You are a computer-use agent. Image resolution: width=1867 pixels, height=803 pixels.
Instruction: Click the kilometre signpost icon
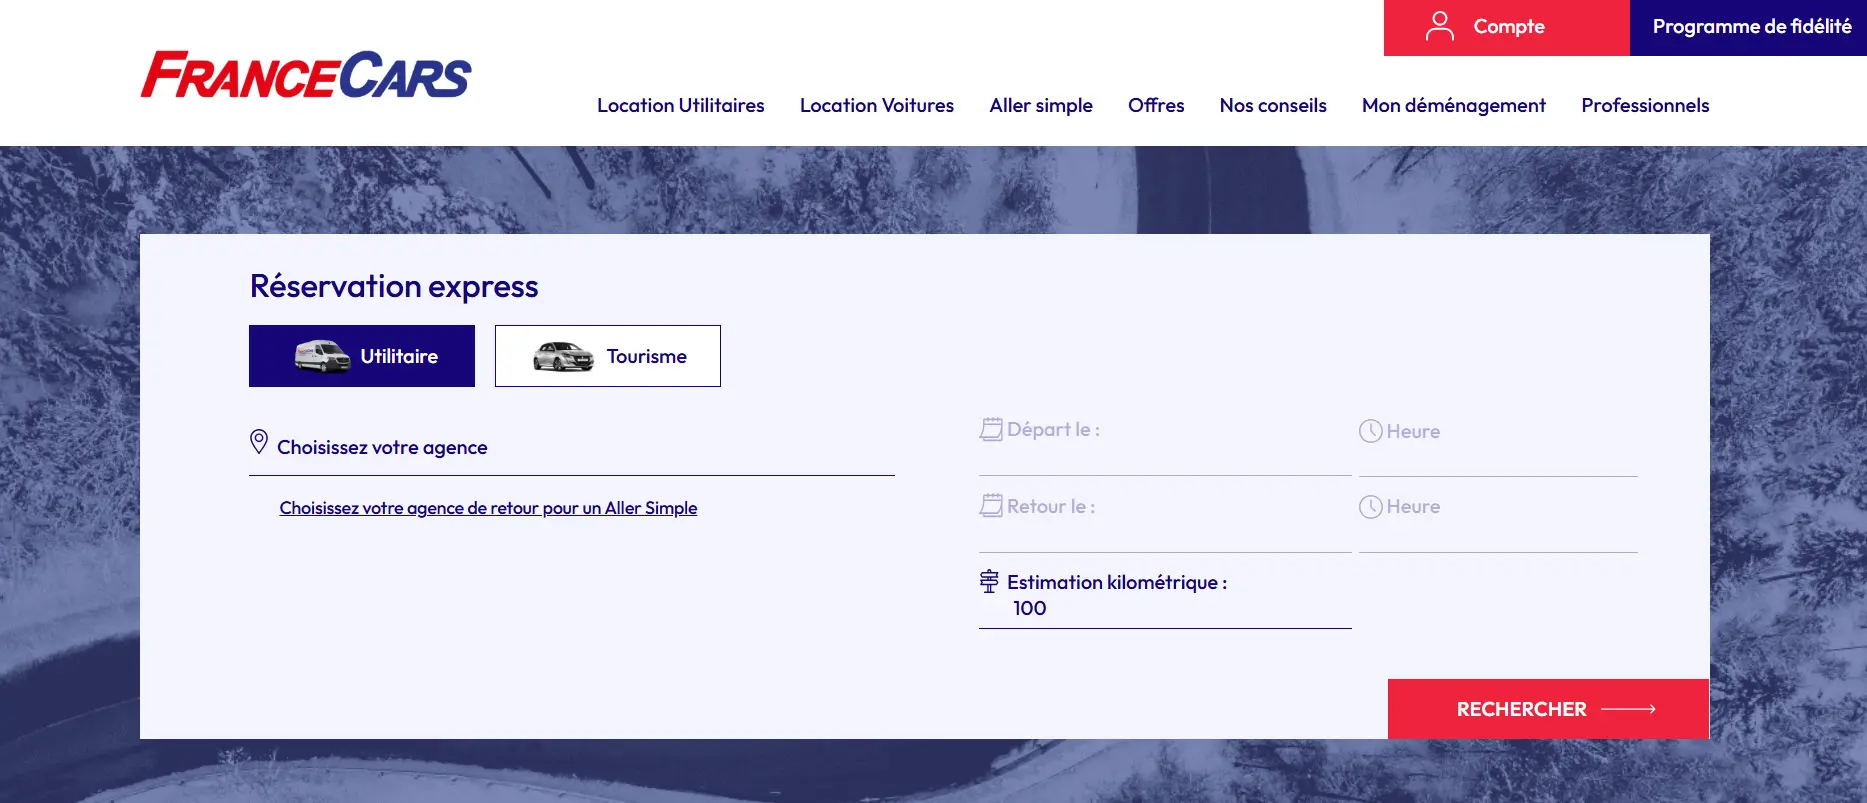(989, 581)
